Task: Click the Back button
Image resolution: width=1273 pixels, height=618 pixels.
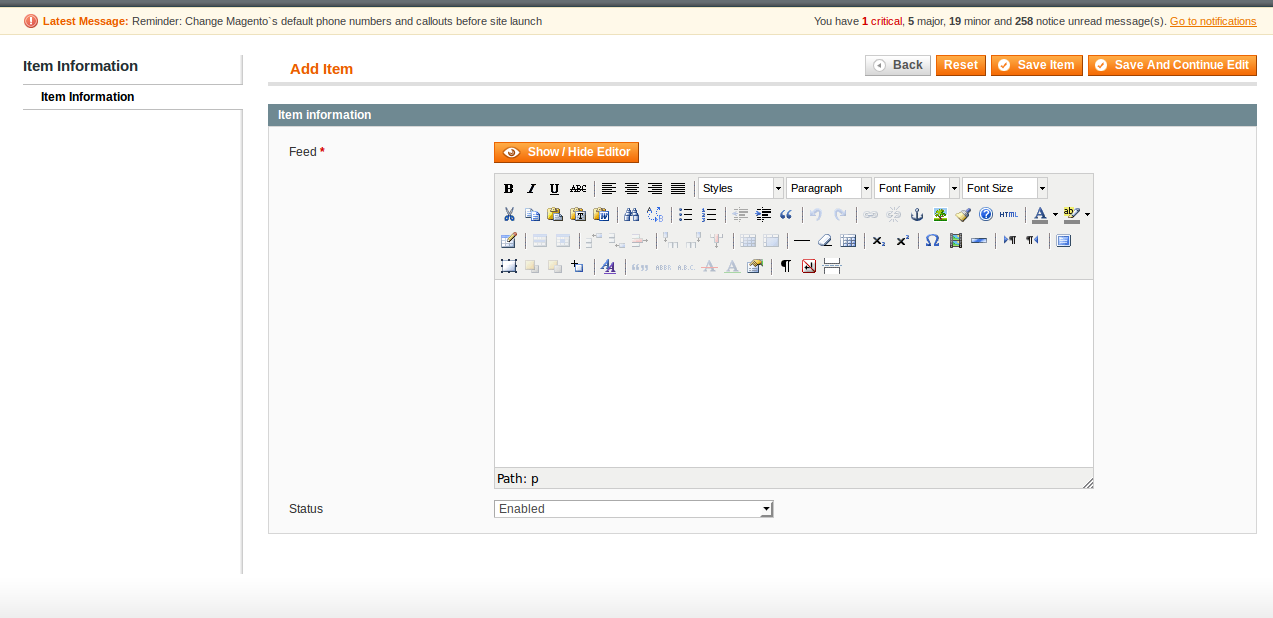Action: click(898, 65)
